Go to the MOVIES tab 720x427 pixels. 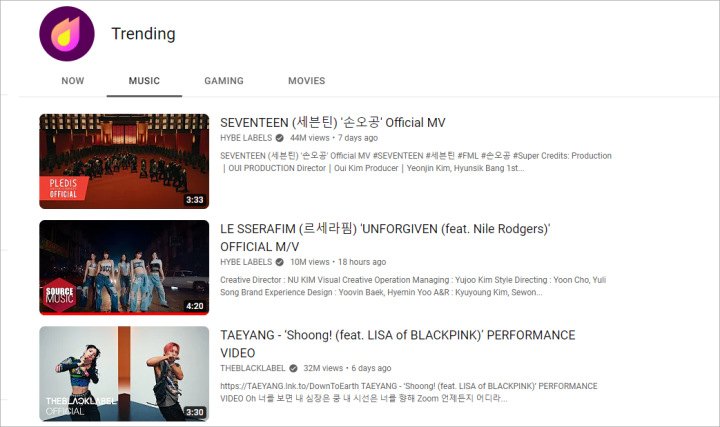pyautogui.click(x=307, y=81)
